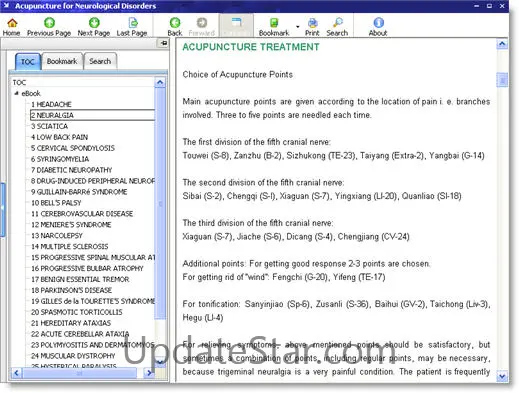Go to Last Page icon
This screenshot has height=393, width=519.
coord(133,23)
